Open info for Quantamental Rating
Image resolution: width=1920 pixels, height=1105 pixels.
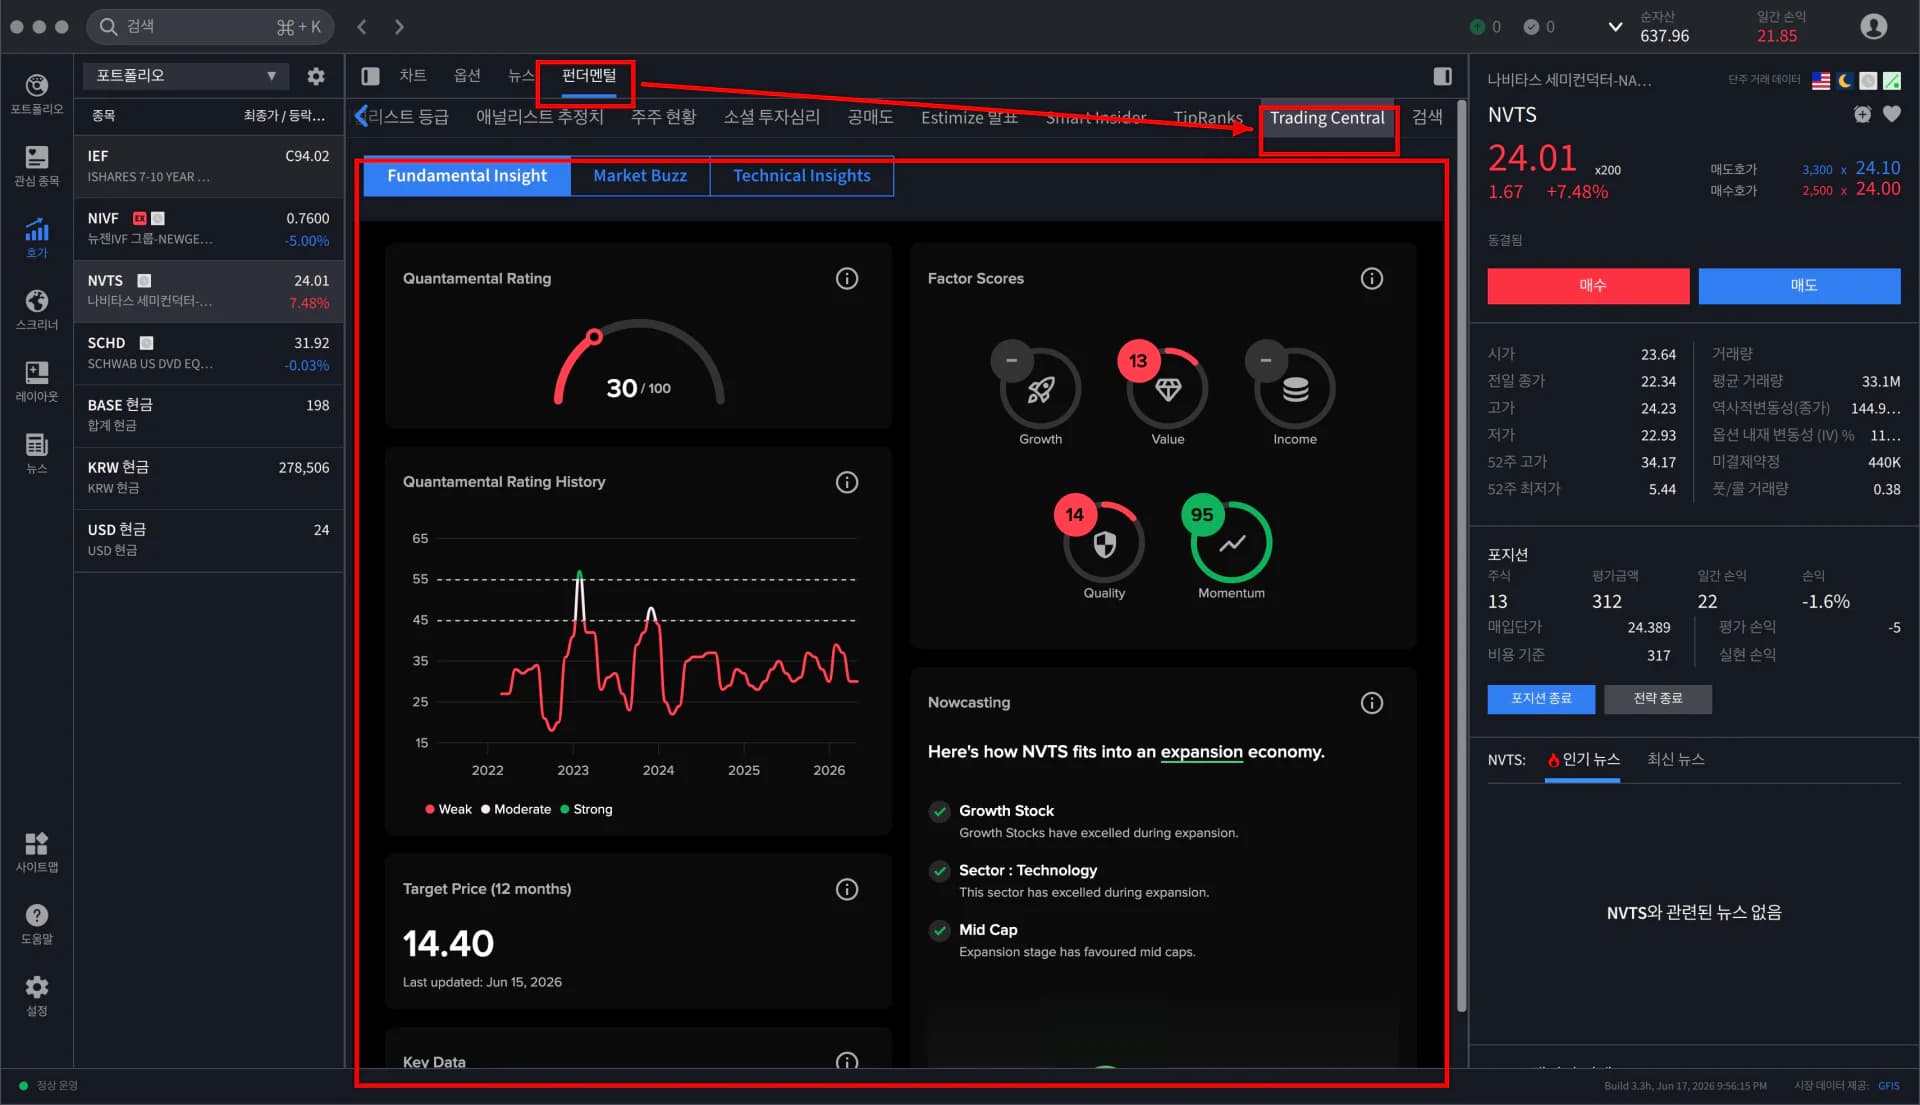tap(847, 279)
